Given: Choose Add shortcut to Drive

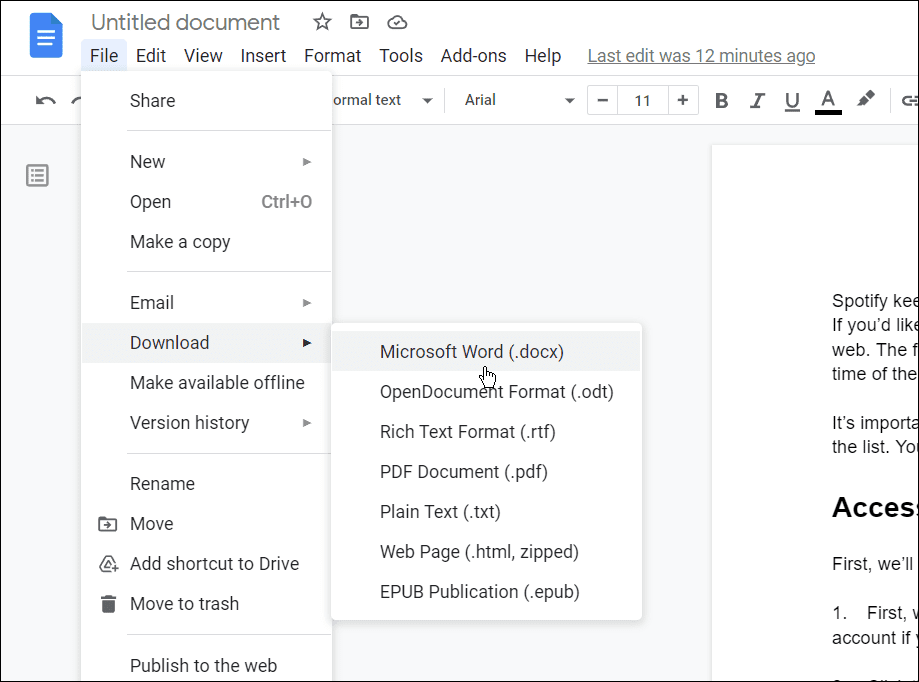Looking at the screenshot, I should pyautogui.click(x=207, y=564).
